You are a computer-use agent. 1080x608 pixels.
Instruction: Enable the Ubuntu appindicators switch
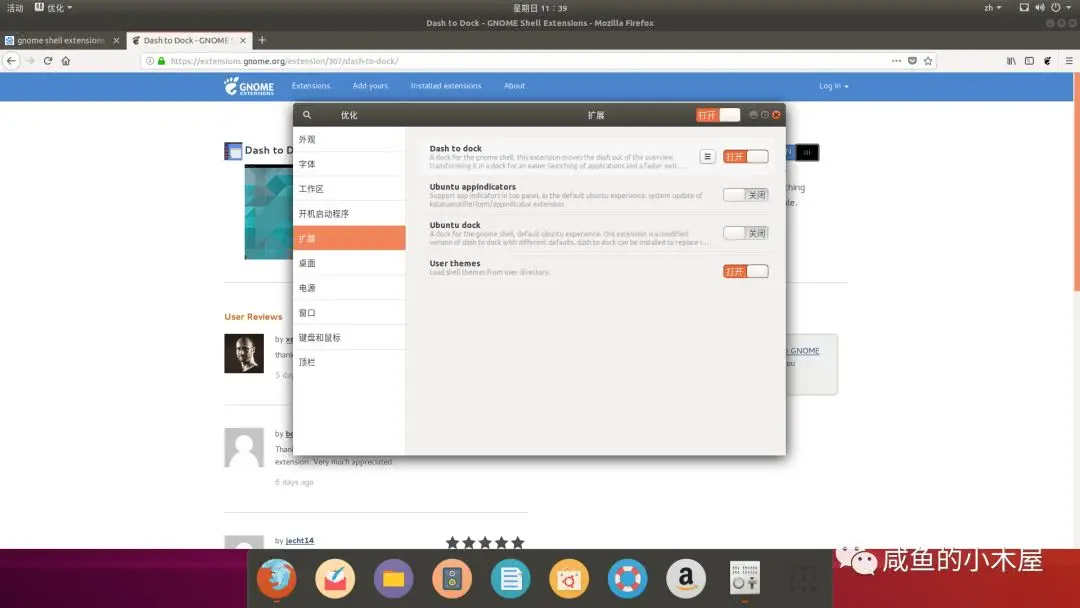(745, 195)
